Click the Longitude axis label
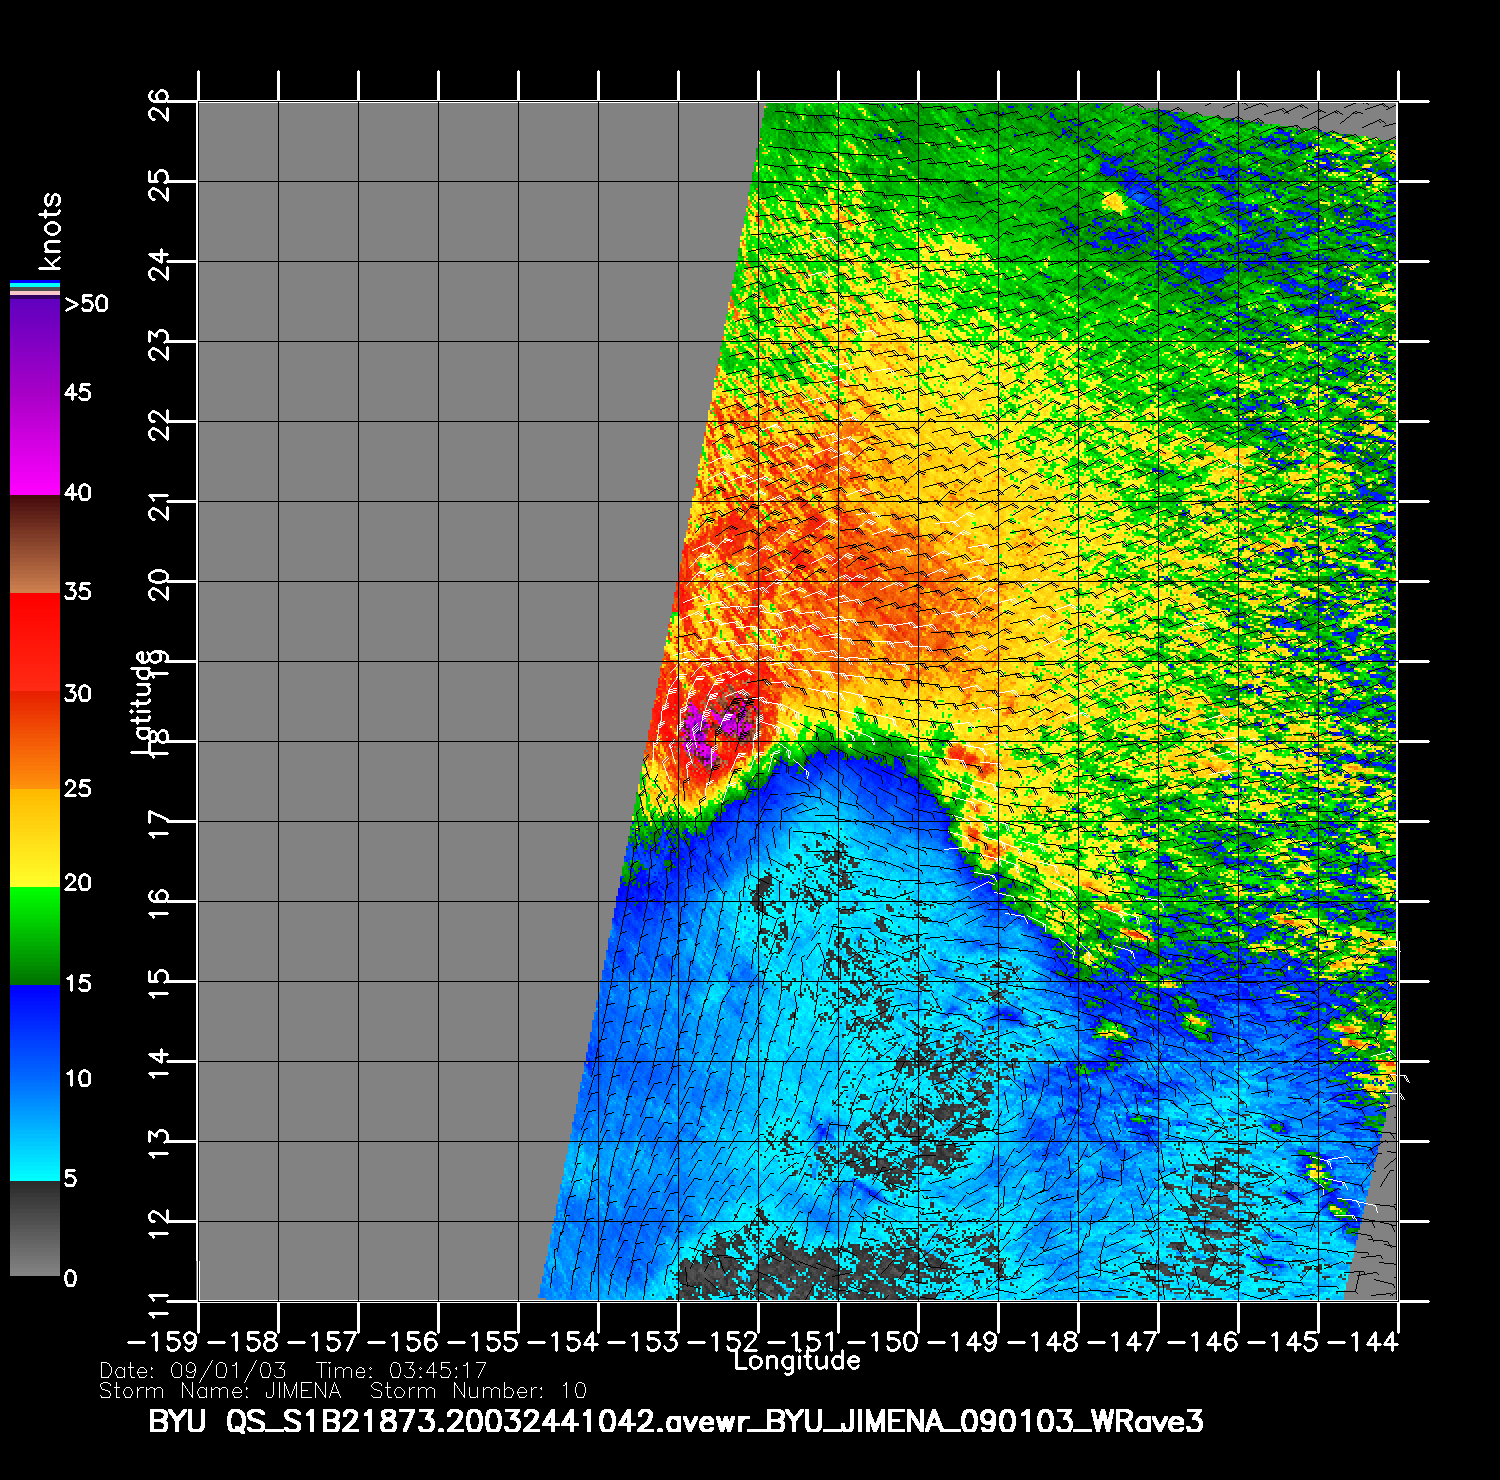Viewport: 1500px width, 1480px height. 796,1361
